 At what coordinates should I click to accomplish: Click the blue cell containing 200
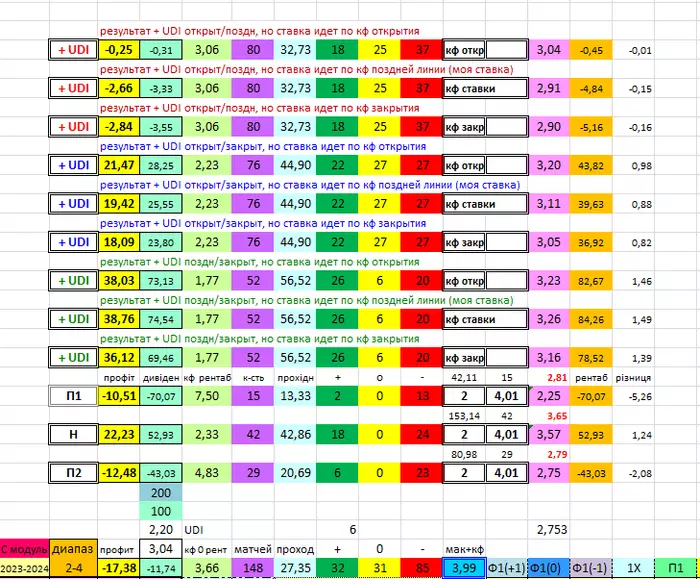161,493
